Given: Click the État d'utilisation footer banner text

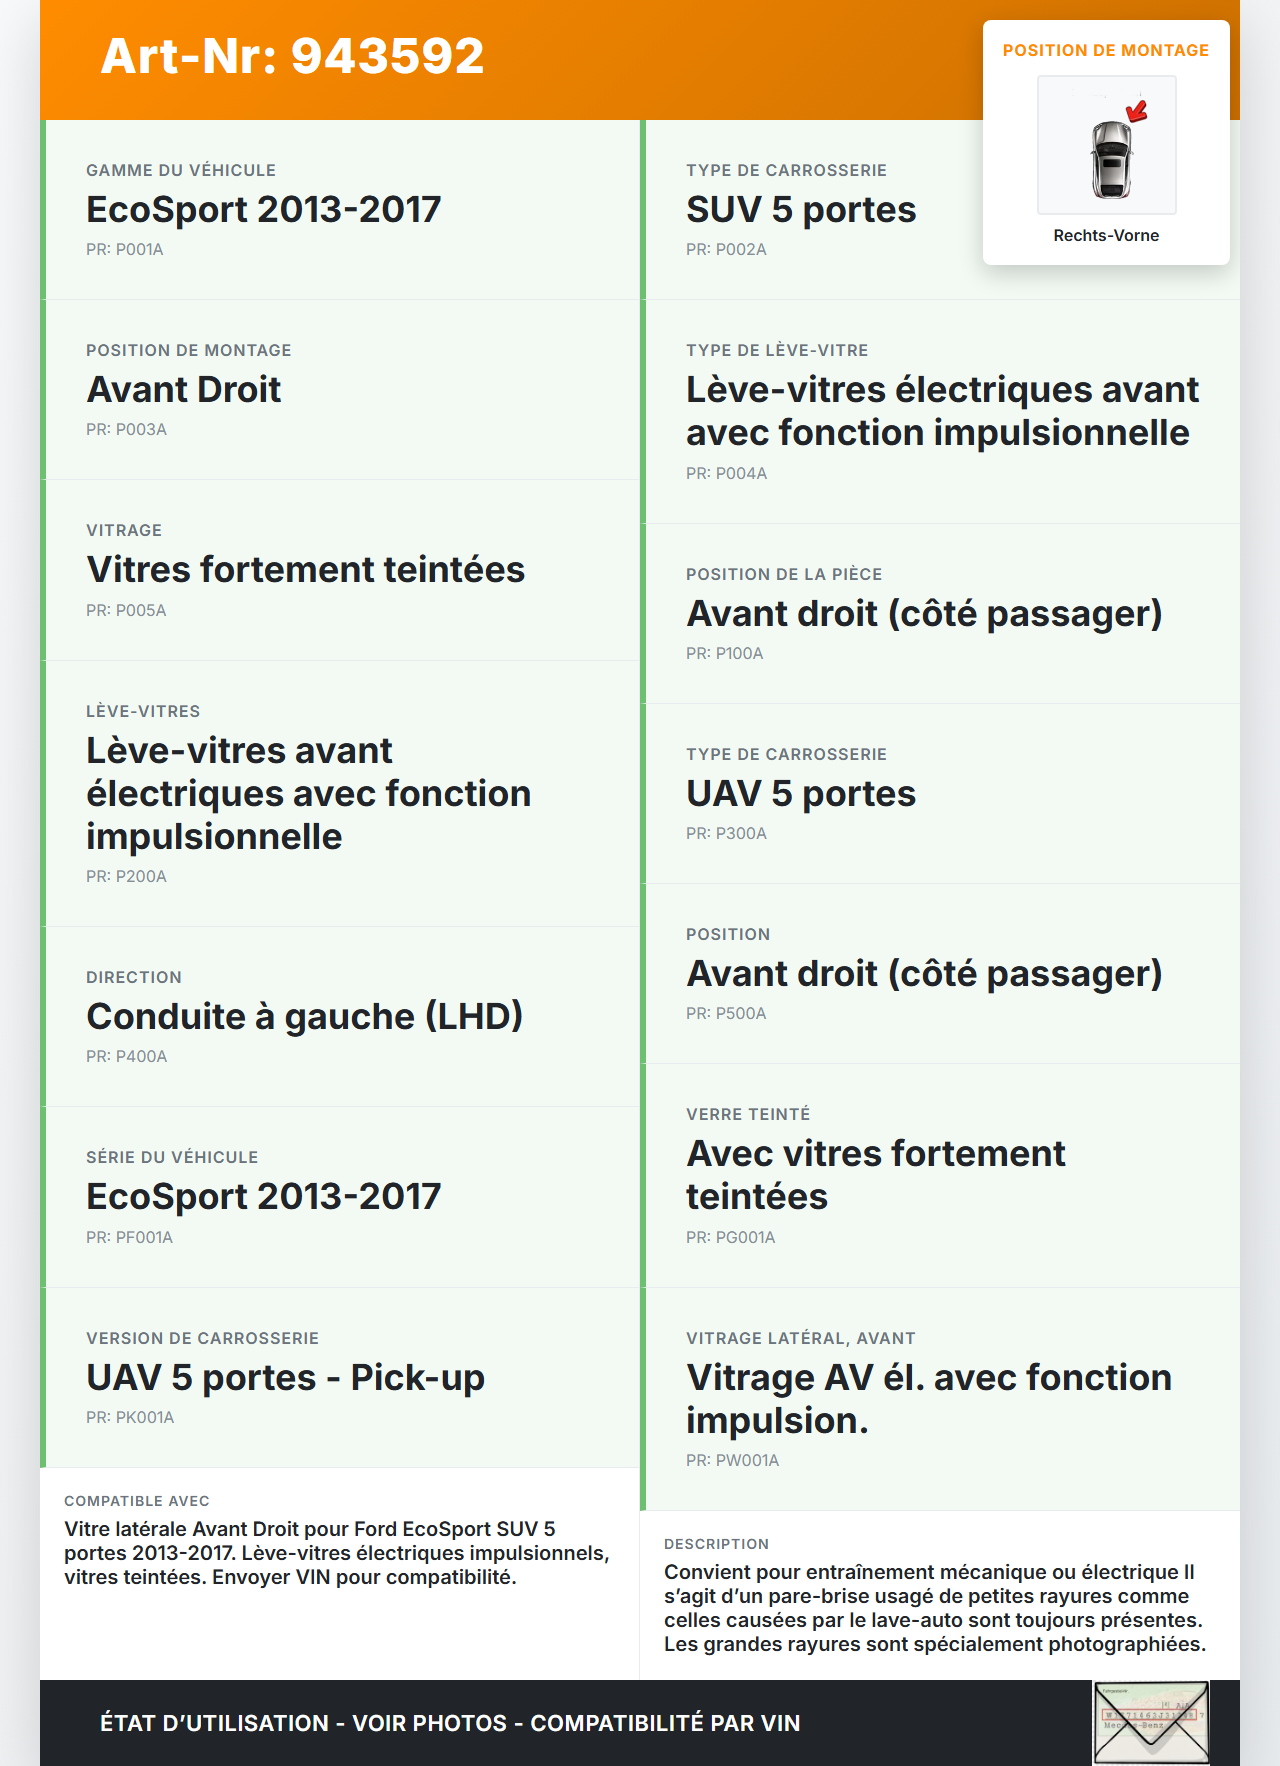Looking at the screenshot, I should (450, 1723).
